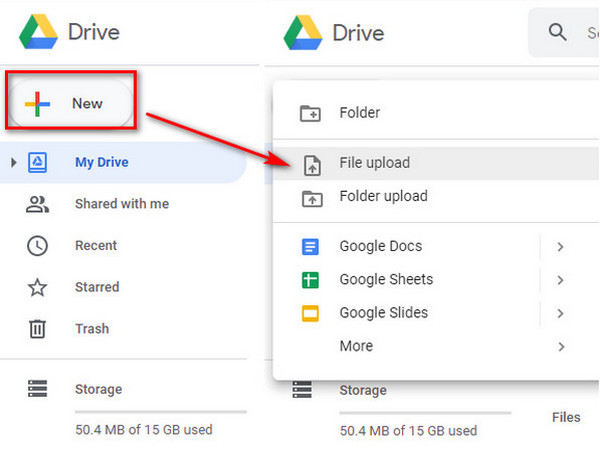Open Storage in the left sidebar

point(99,389)
